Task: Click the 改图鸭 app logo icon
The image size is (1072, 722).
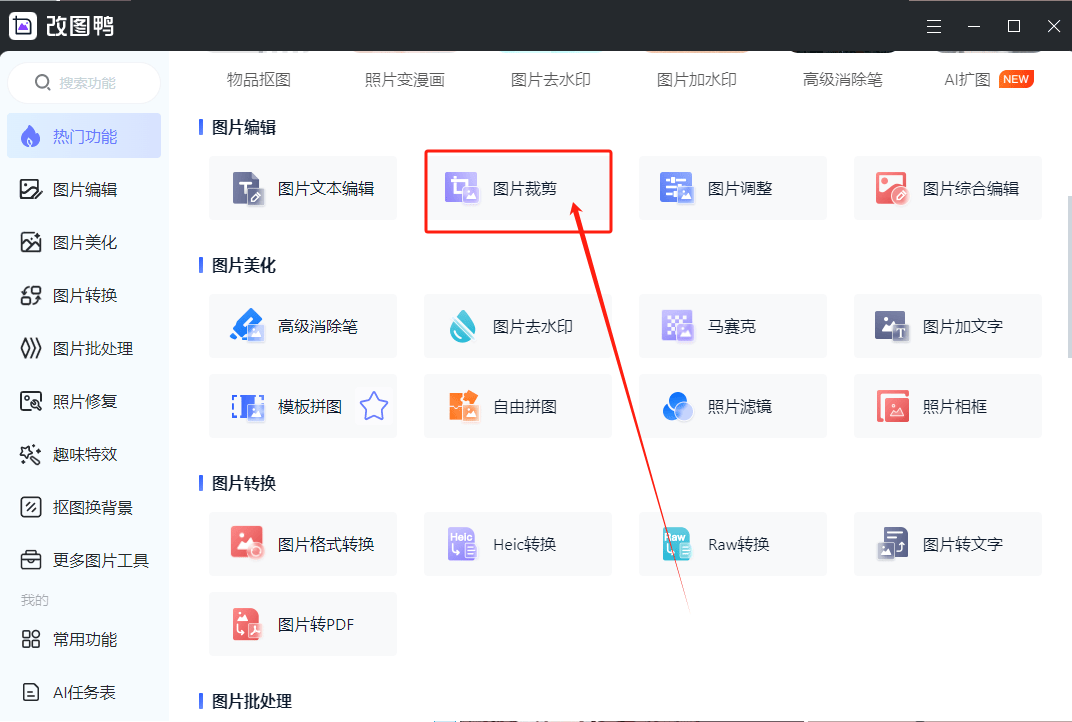Action: 23,26
